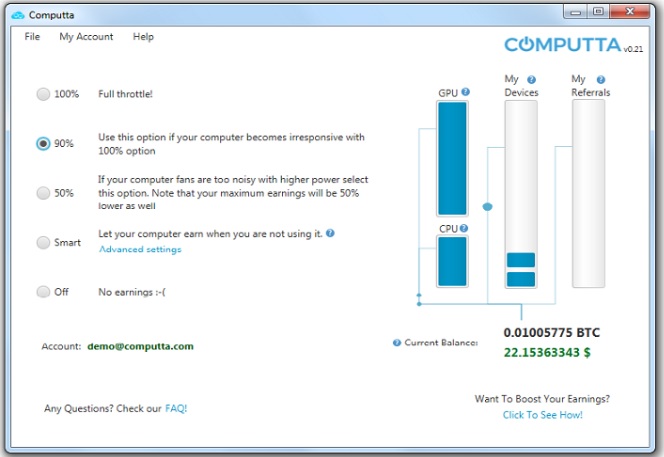Select the 90% power radio button

[43, 144]
